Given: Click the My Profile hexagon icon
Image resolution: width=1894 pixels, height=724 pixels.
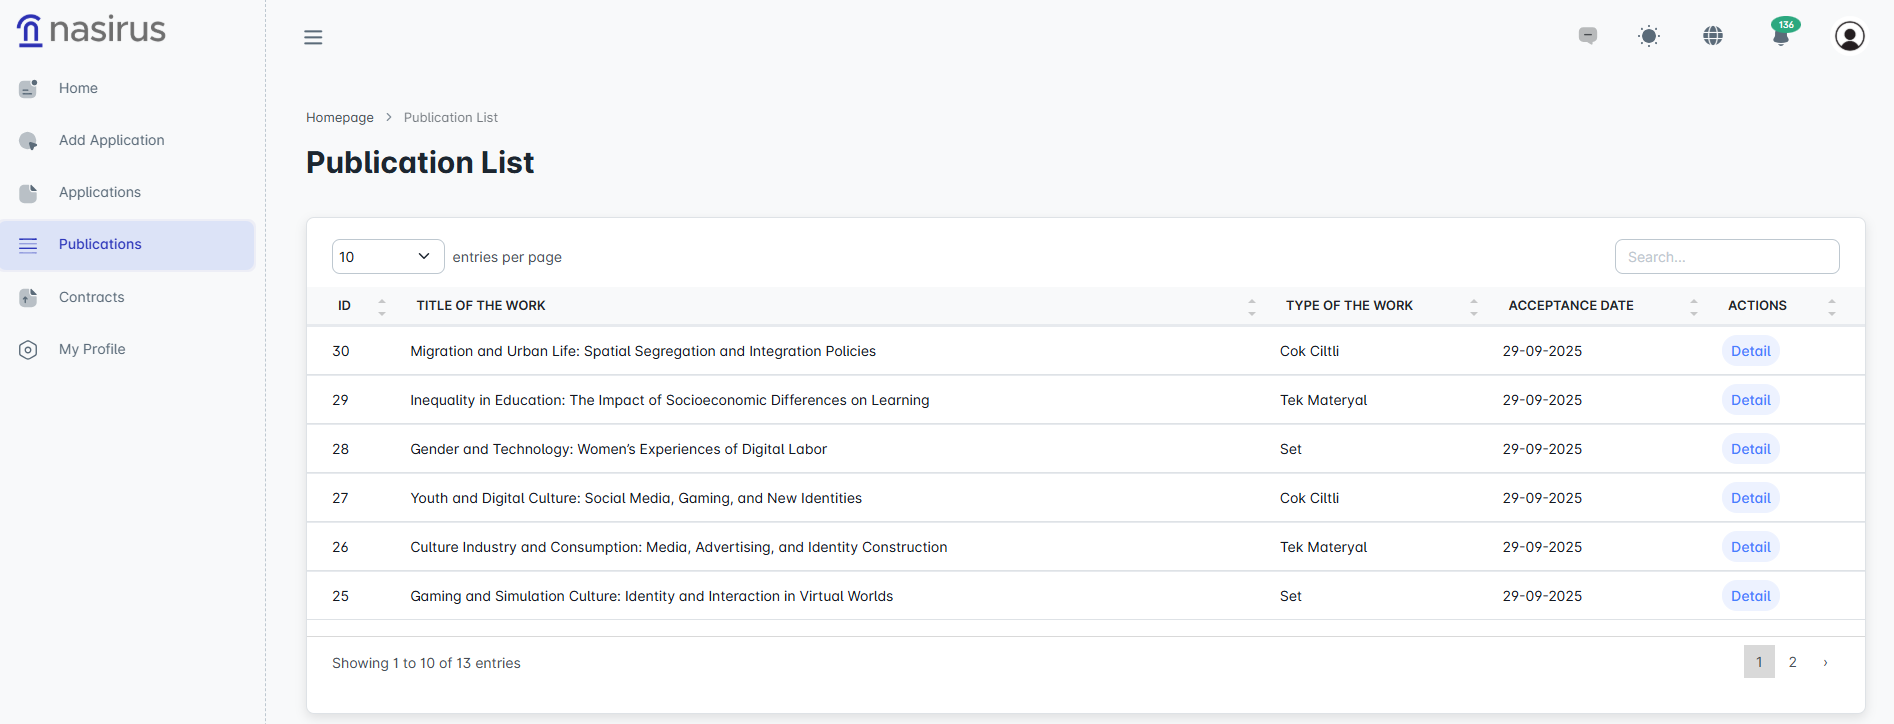Looking at the screenshot, I should [x=28, y=349].
